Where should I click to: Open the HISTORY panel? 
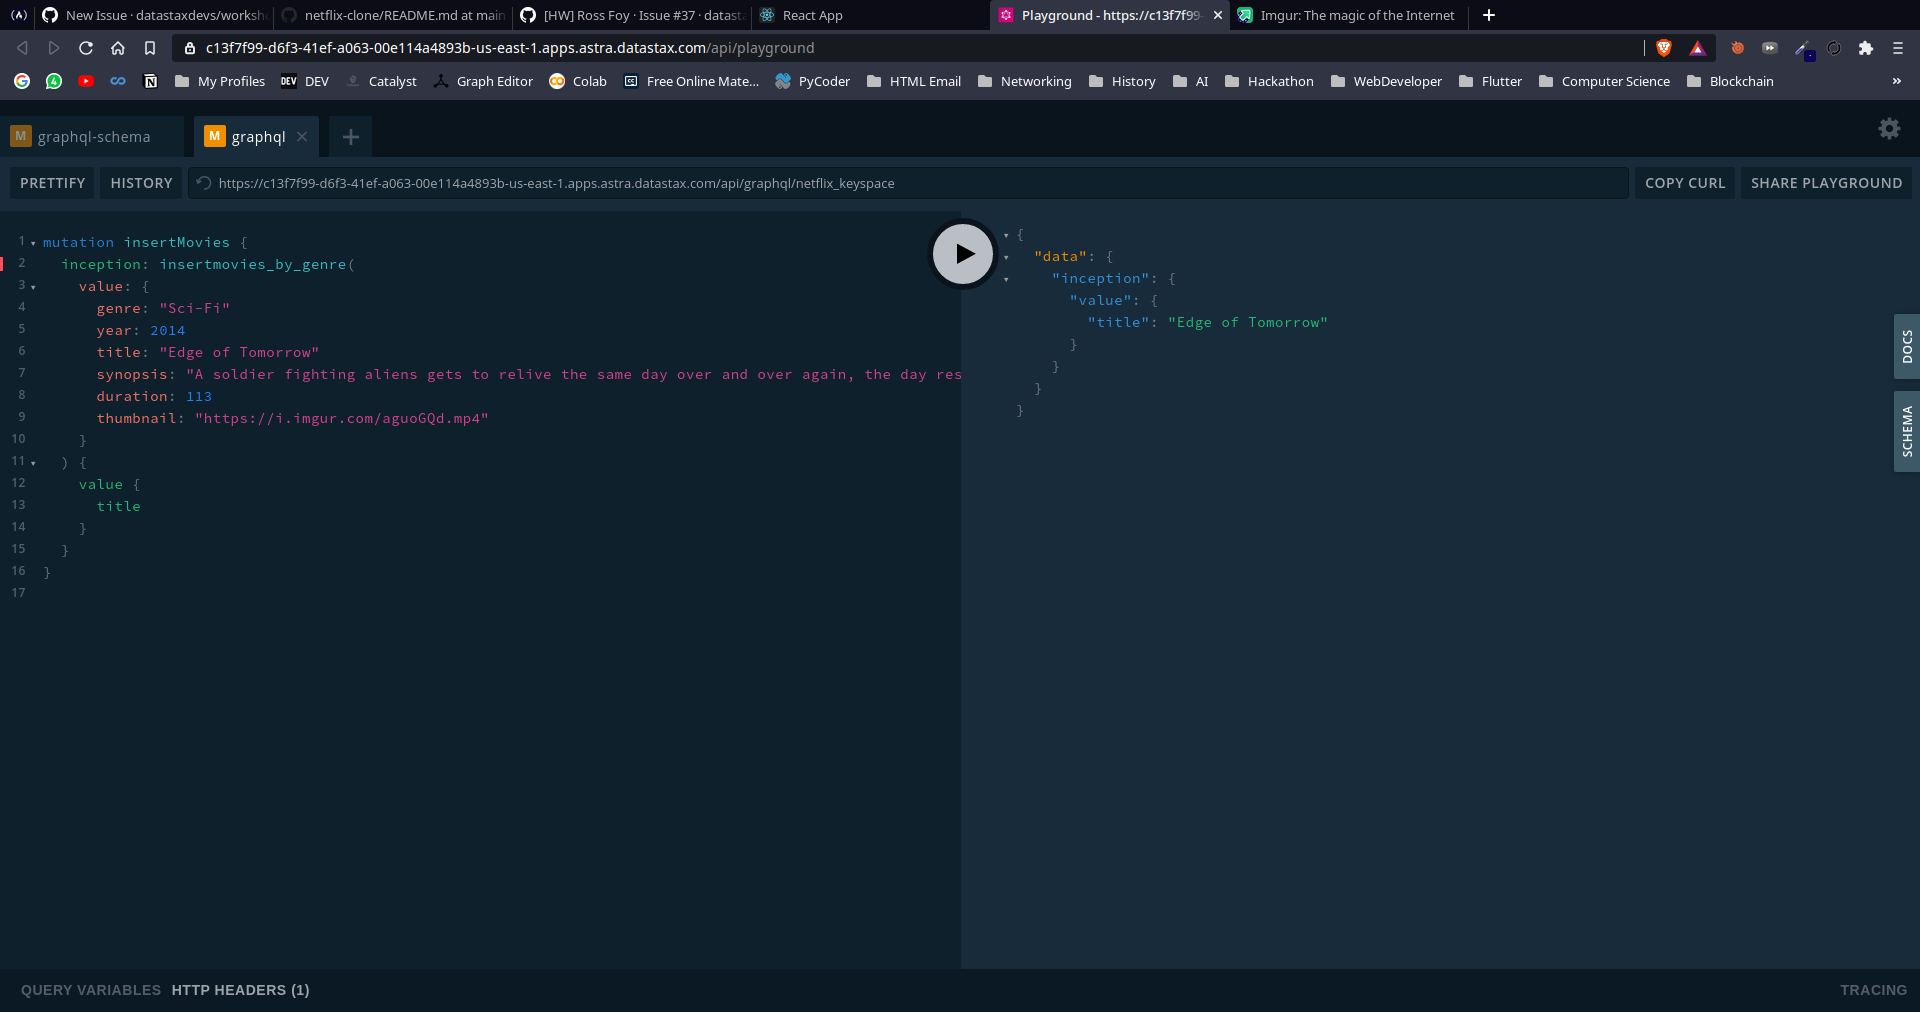coord(140,182)
